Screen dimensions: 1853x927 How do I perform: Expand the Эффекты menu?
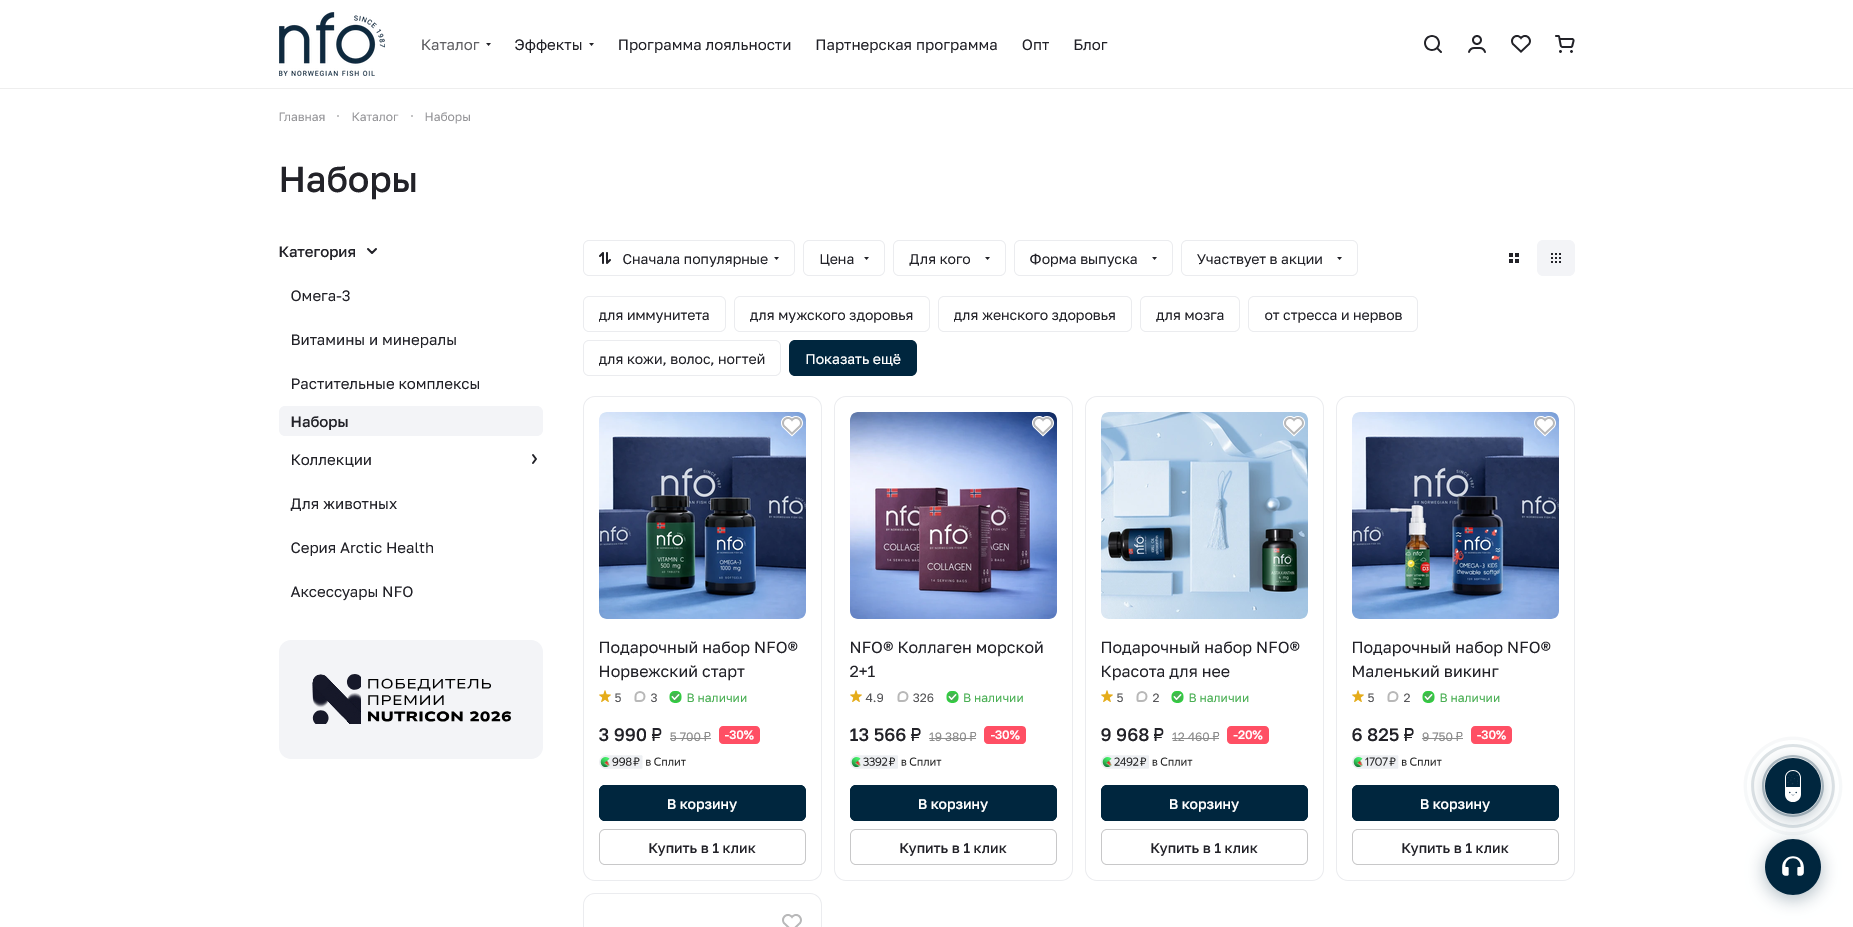[x=554, y=45]
